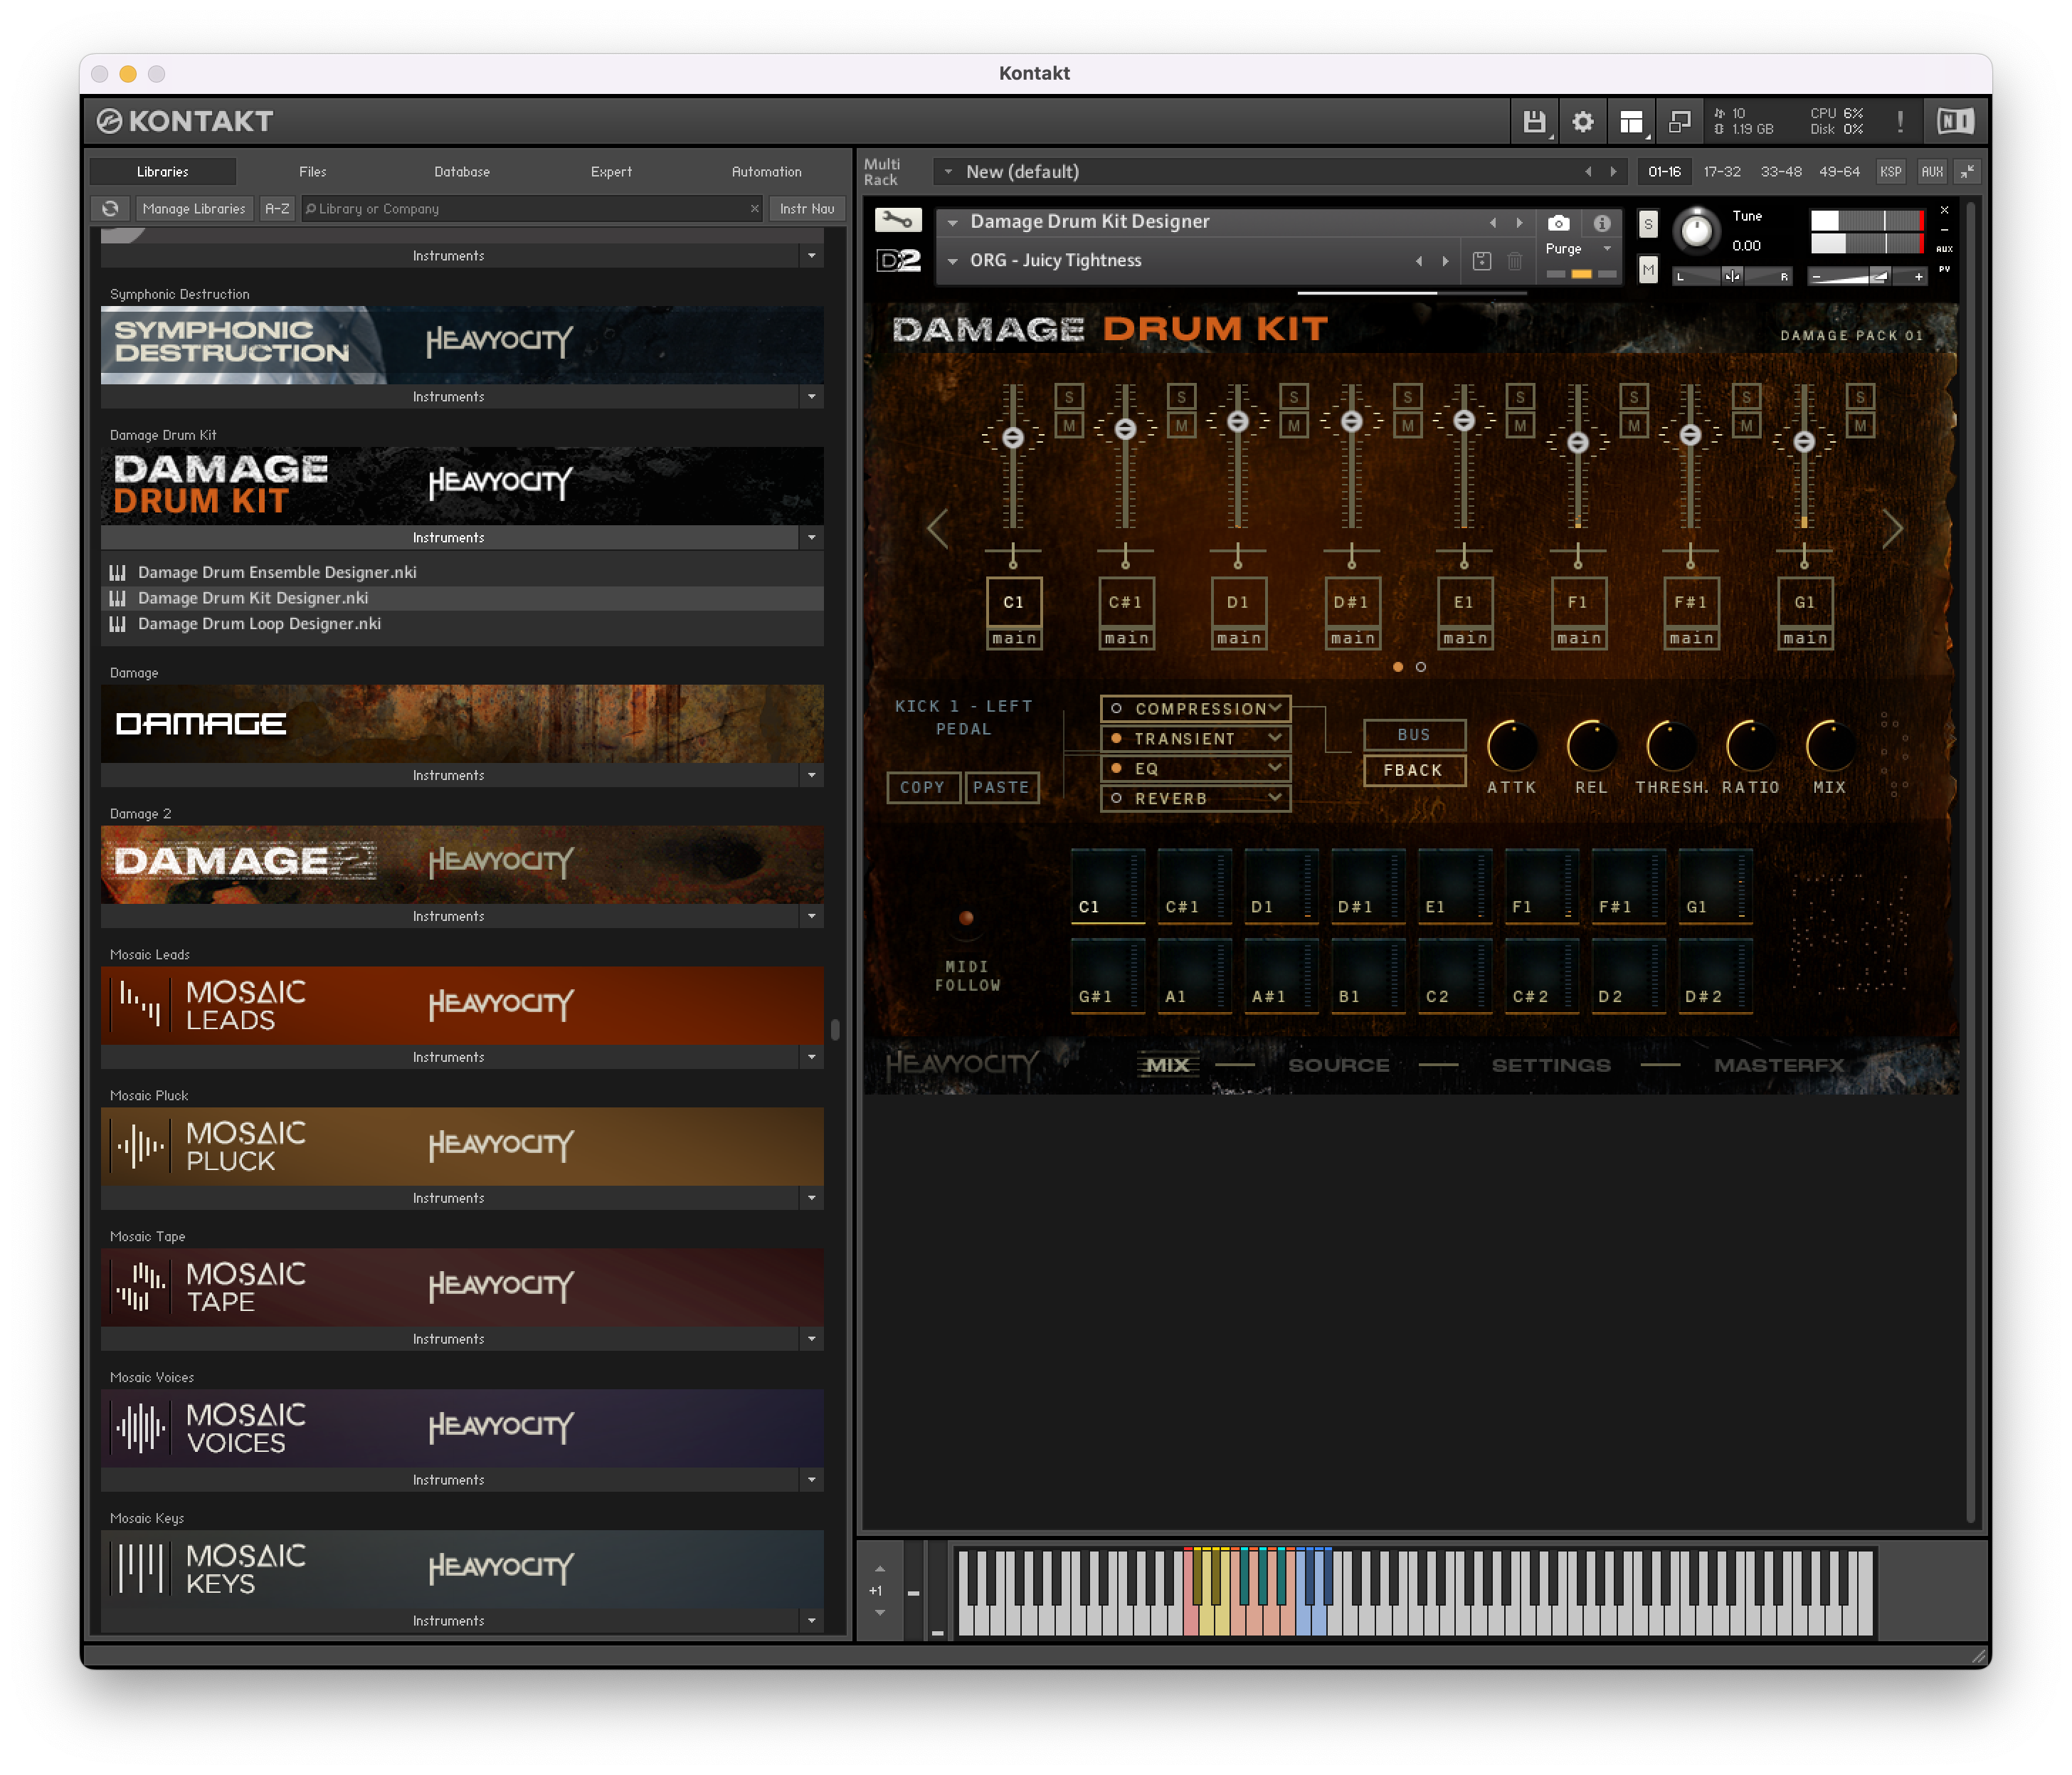Solo the D1 channel
The image size is (2072, 1775).
pos(1294,397)
